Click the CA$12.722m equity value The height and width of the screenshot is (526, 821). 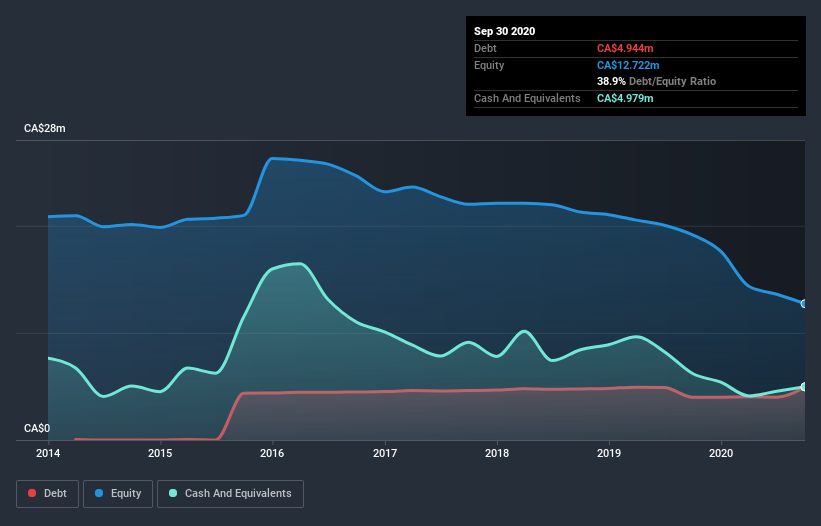coord(628,65)
